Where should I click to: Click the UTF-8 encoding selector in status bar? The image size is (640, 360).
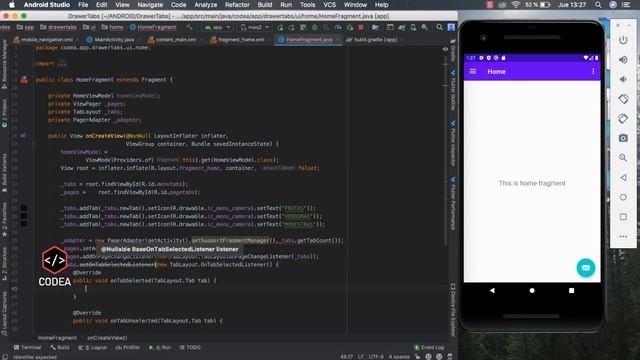click(x=376, y=357)
